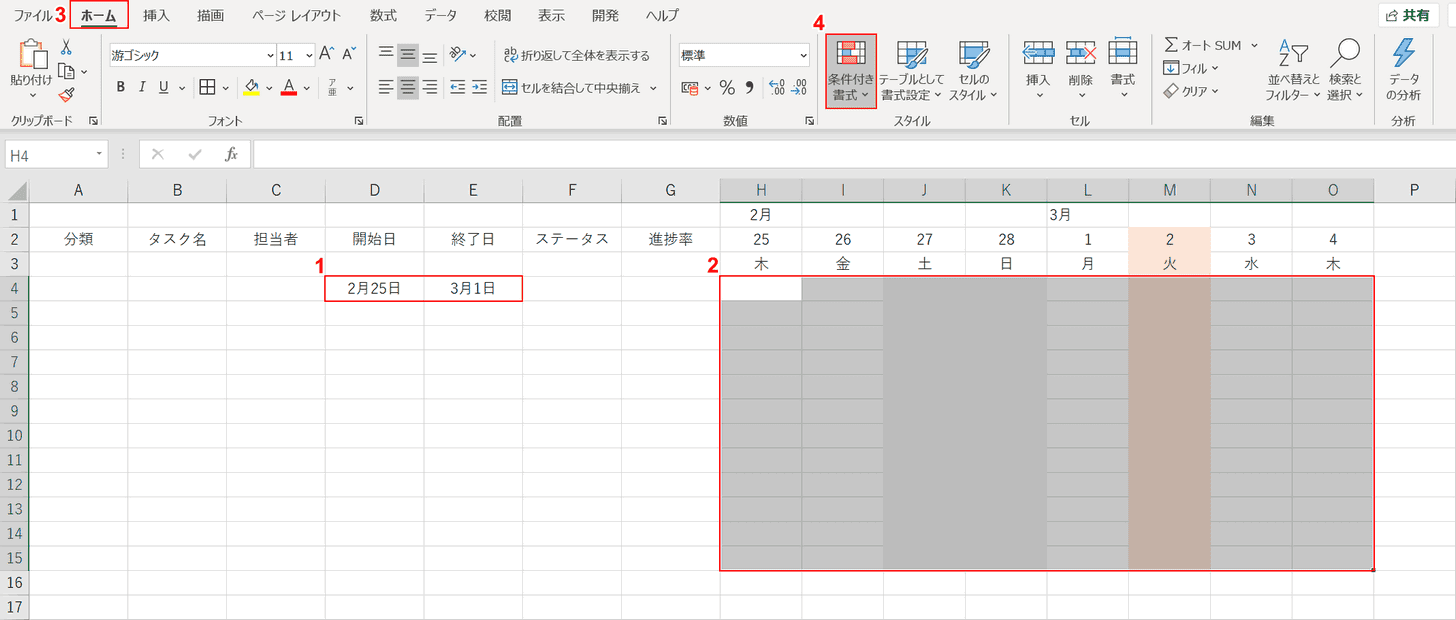Open the font name dropdown 游ゴシック
Image resolution: width=1456 pixels, height=620 pixels.
point(270,56)
